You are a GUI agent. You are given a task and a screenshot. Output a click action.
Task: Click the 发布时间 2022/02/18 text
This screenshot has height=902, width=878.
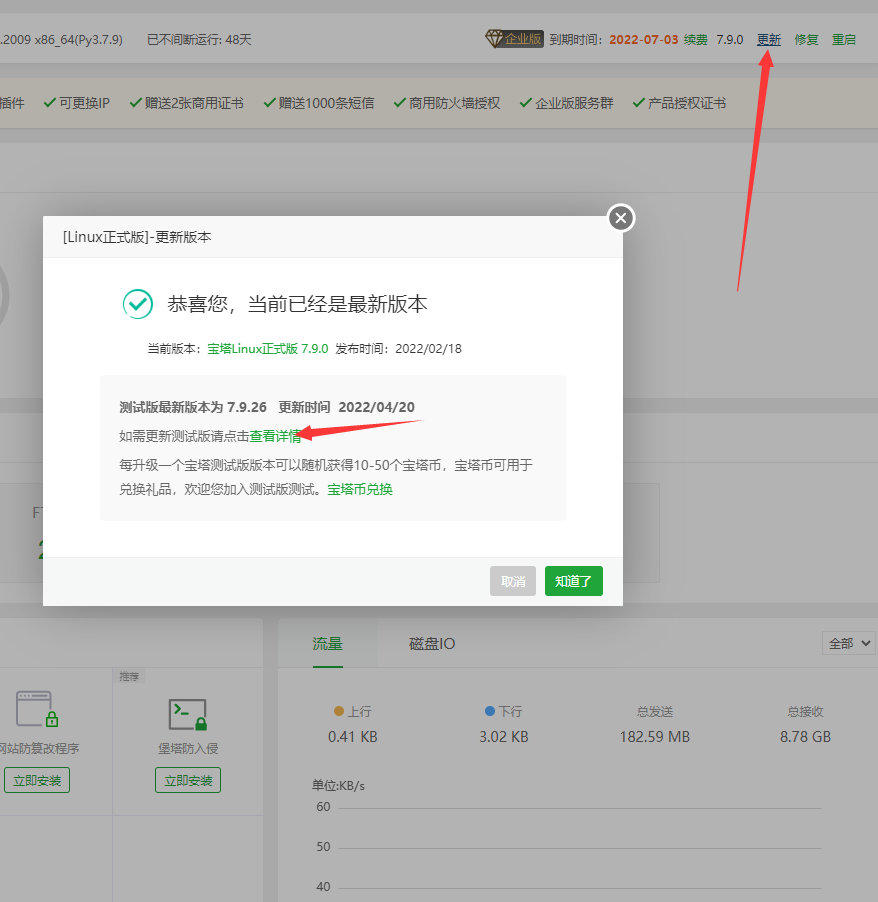[399, 349]
